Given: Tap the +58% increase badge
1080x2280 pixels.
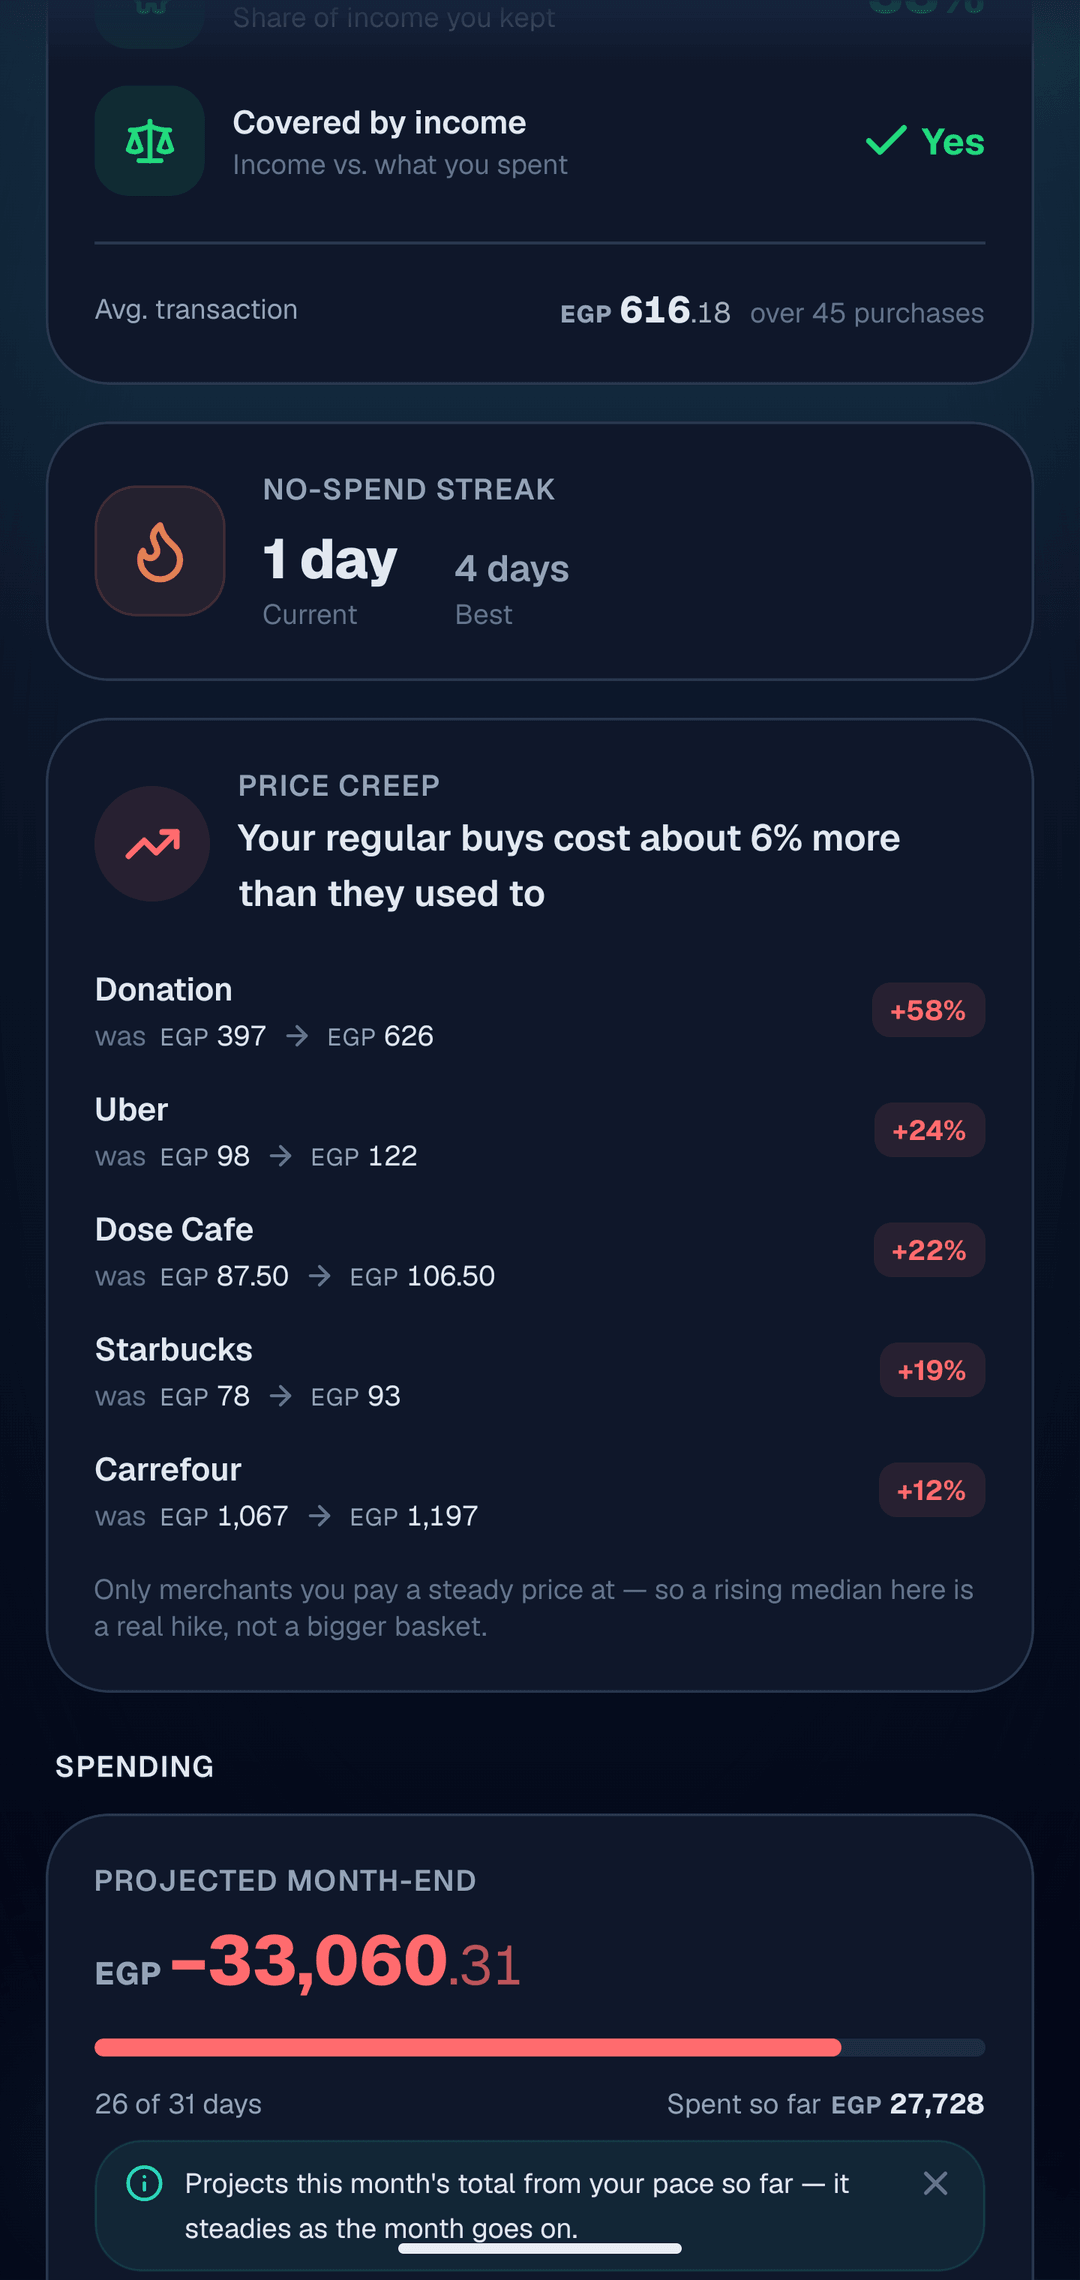Looking at the screenshot, I should point(928,1010).
